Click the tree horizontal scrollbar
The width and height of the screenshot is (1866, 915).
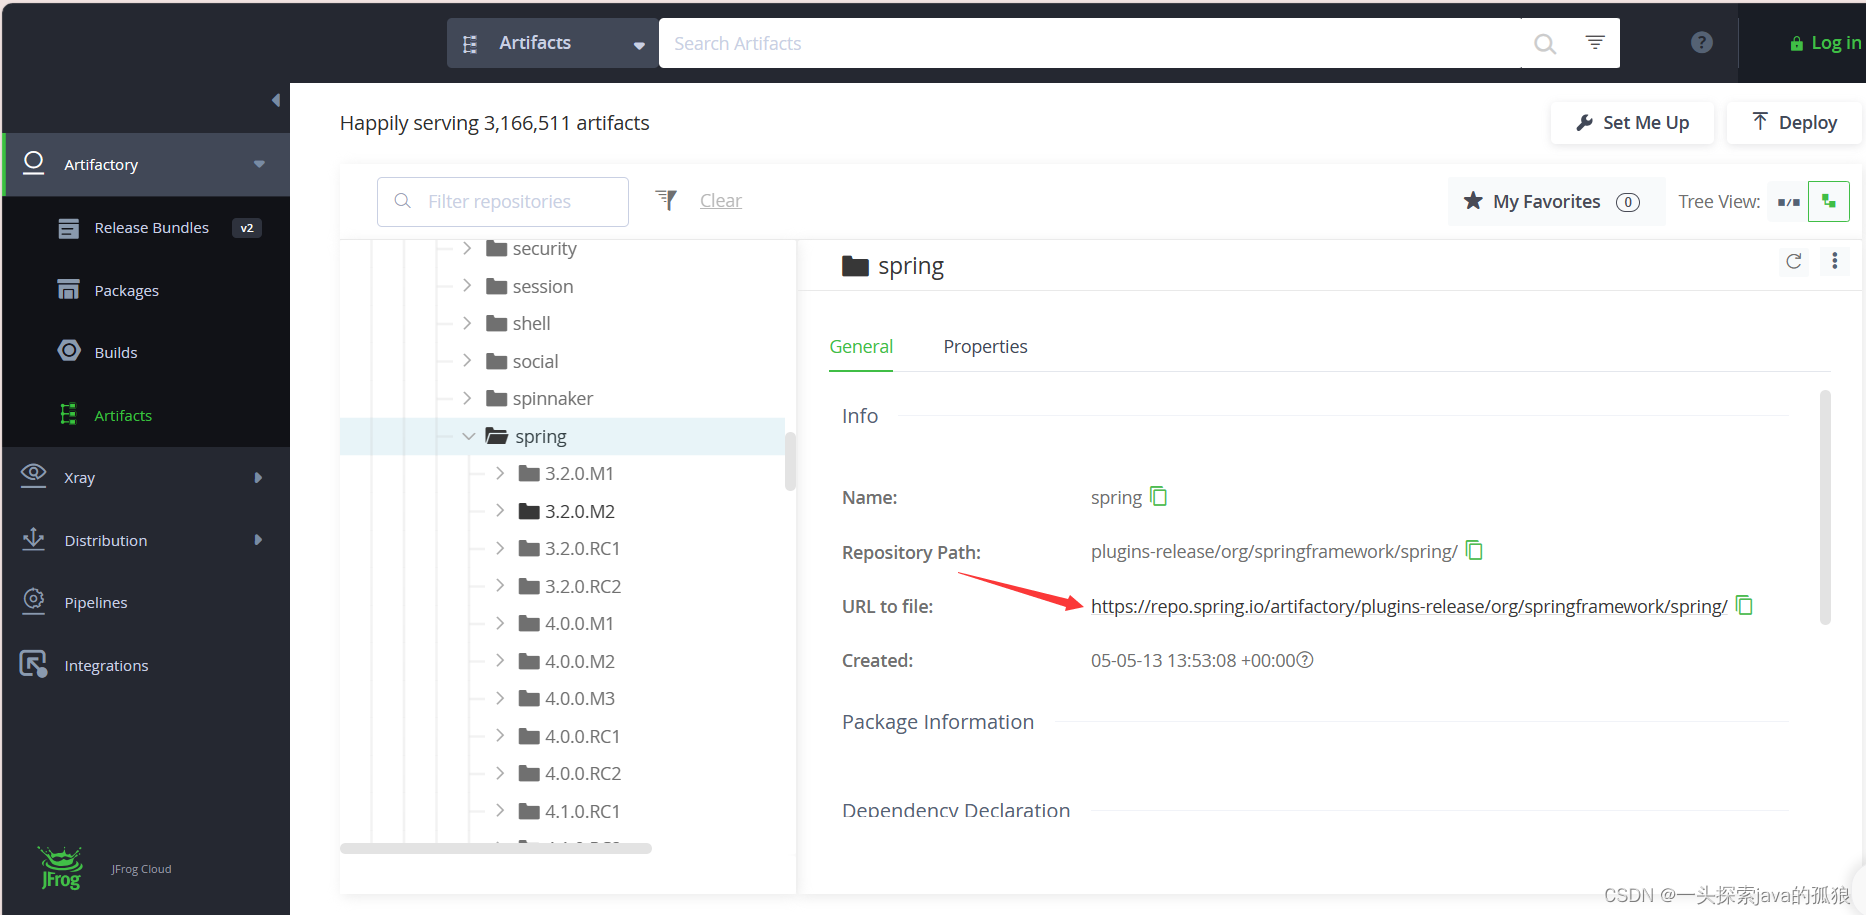pos(496,848)
